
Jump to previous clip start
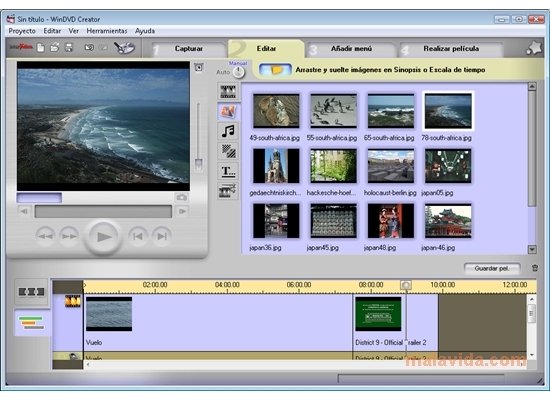click(138, 236)
